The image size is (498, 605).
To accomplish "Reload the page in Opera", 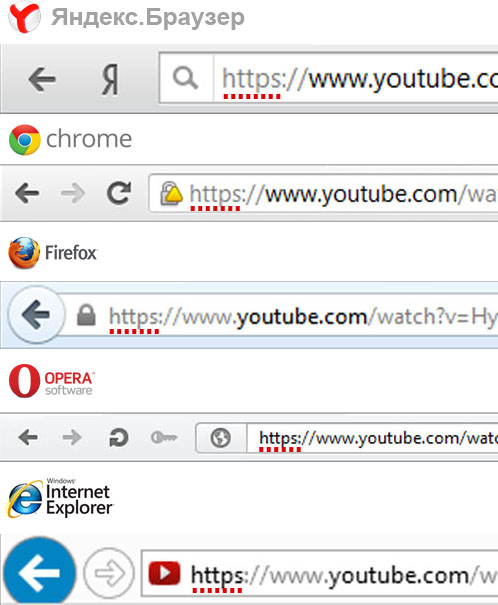I will click(x=118, y=438).
